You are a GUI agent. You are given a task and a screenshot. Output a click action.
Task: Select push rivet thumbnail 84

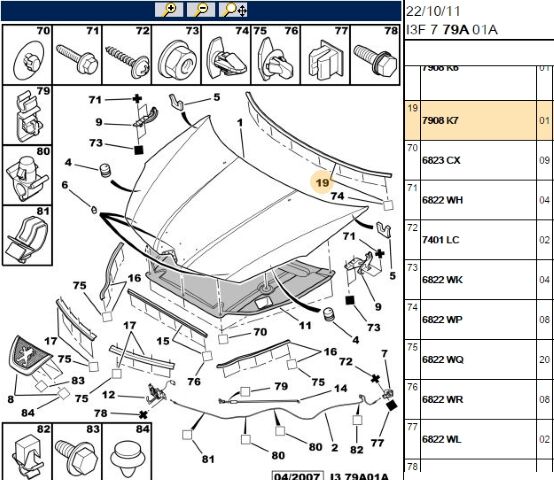coord(127,451)
